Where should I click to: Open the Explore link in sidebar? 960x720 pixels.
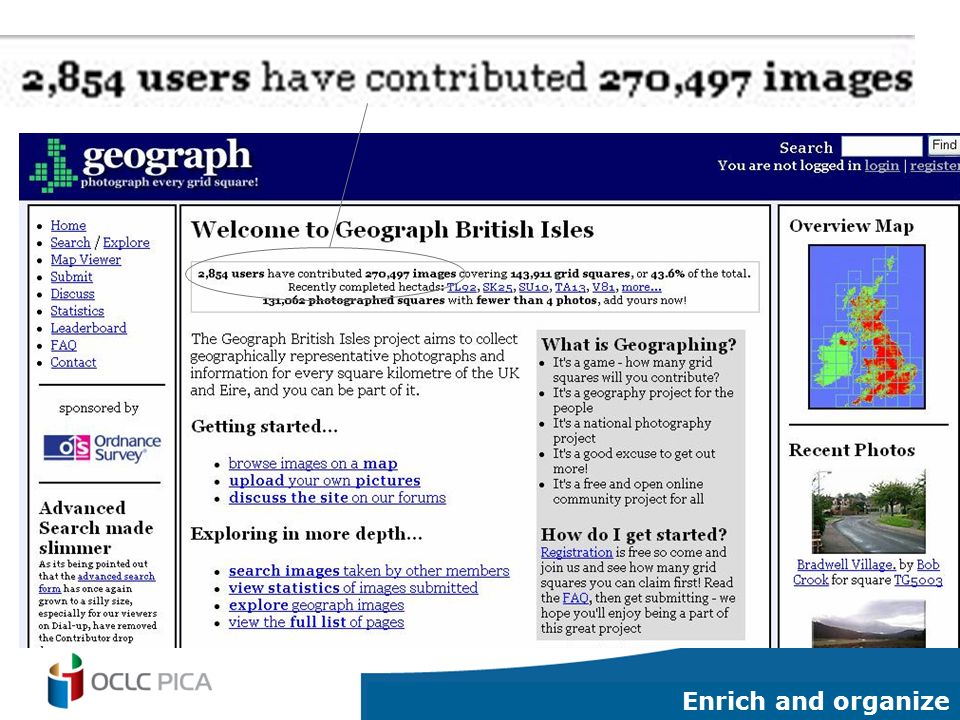(126, 242)
